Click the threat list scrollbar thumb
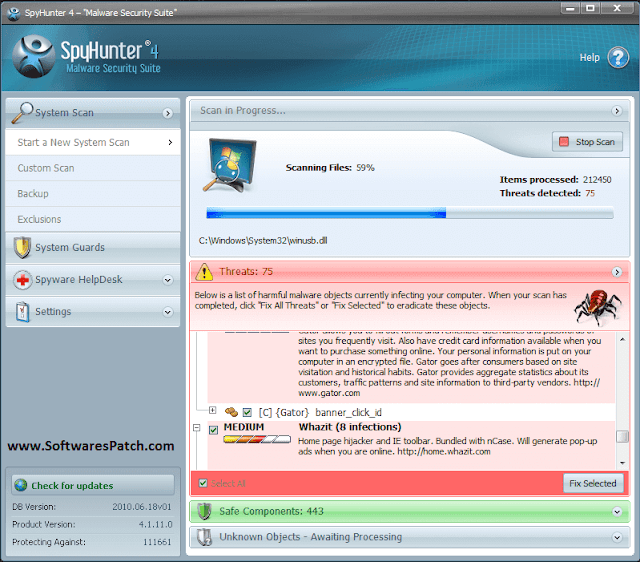 click(x=622, y=436)
